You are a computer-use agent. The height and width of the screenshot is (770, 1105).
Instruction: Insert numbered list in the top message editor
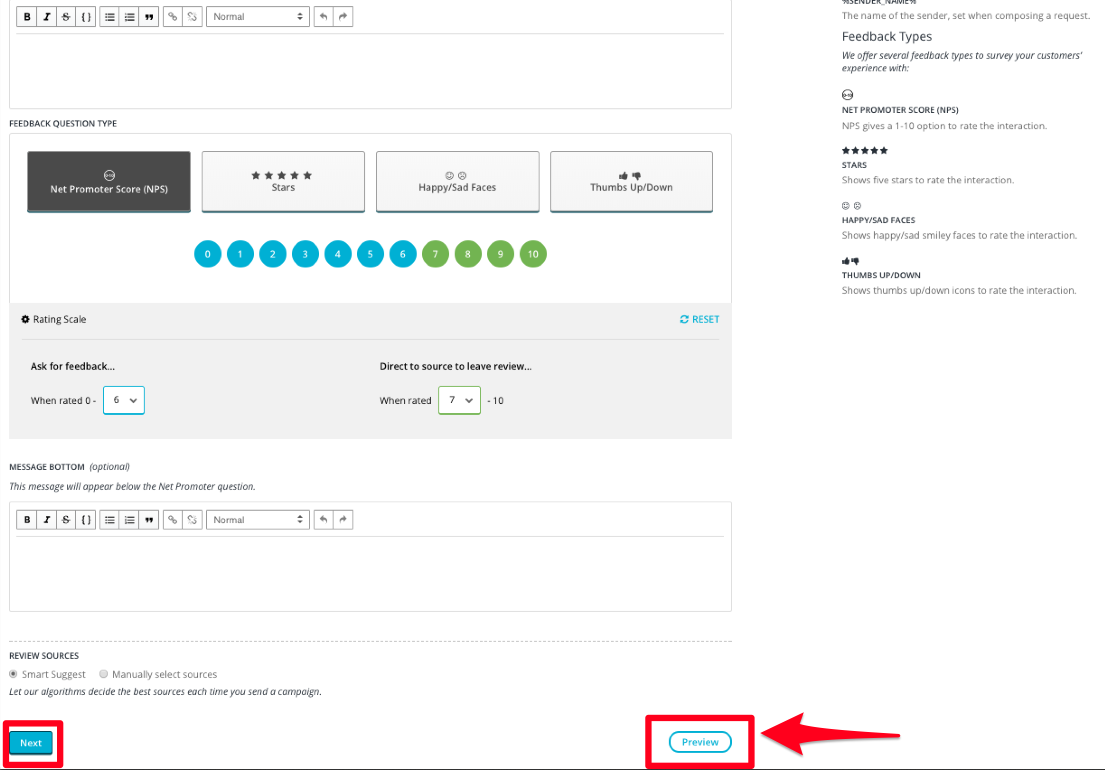130,17
